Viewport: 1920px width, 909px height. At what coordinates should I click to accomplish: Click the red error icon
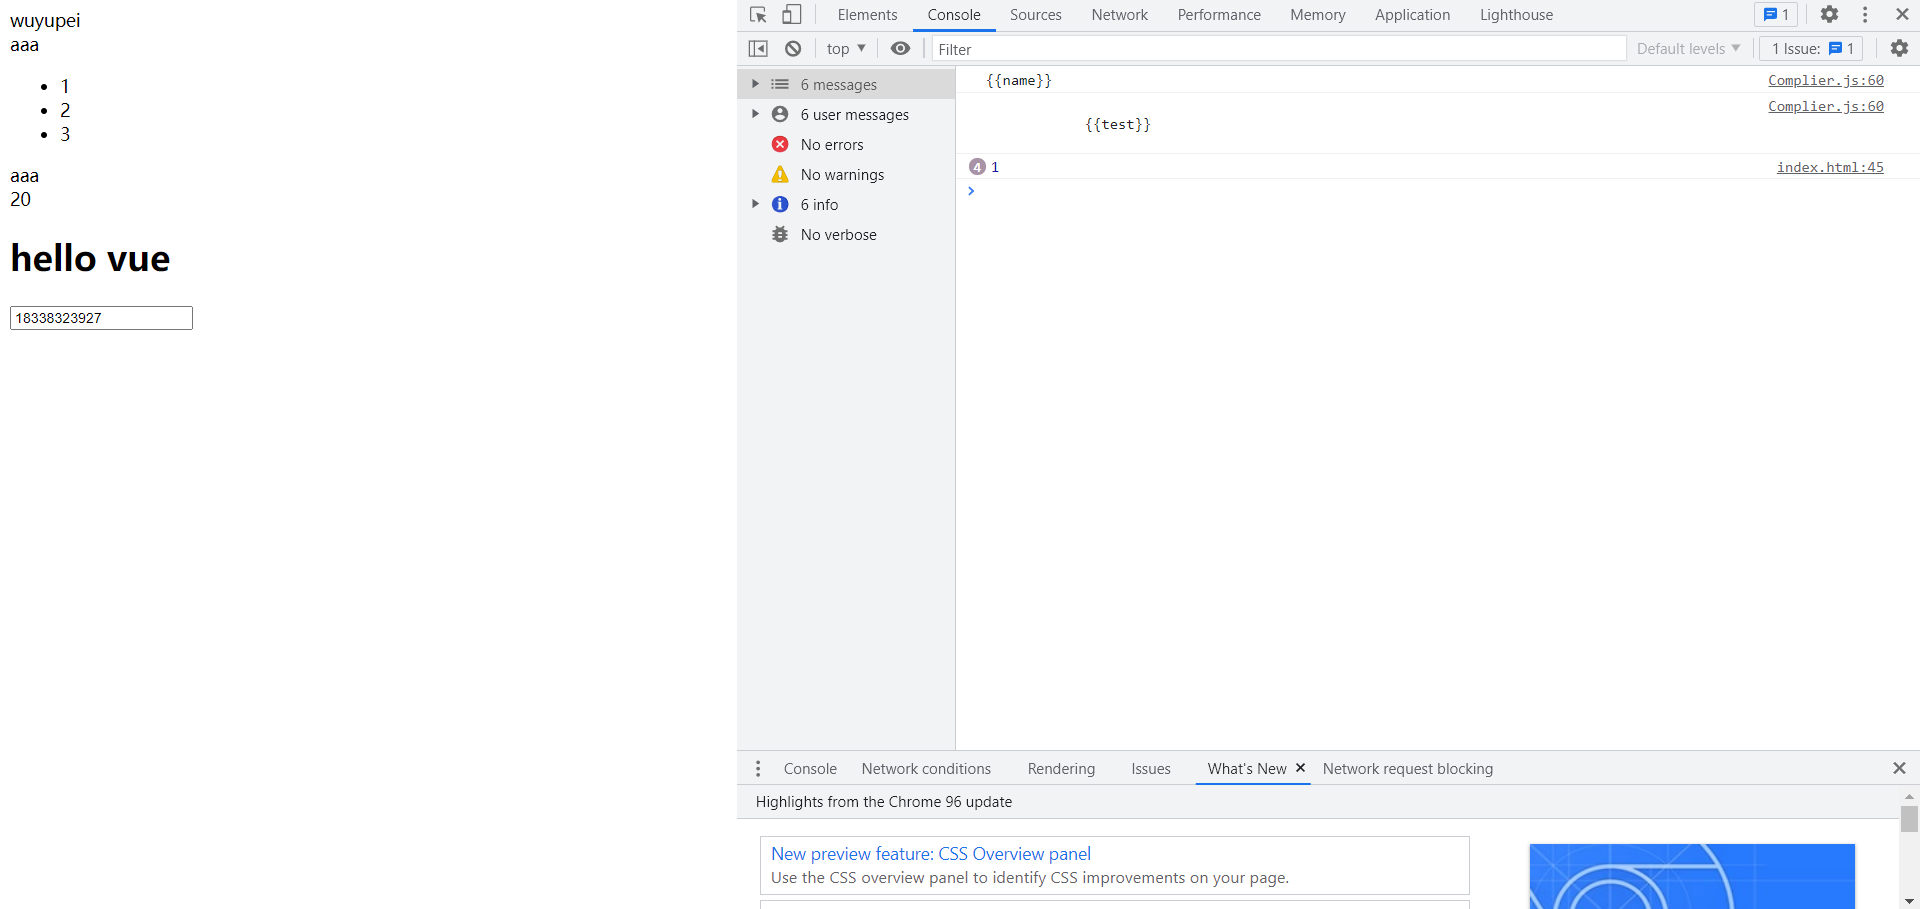click(780, 145)
